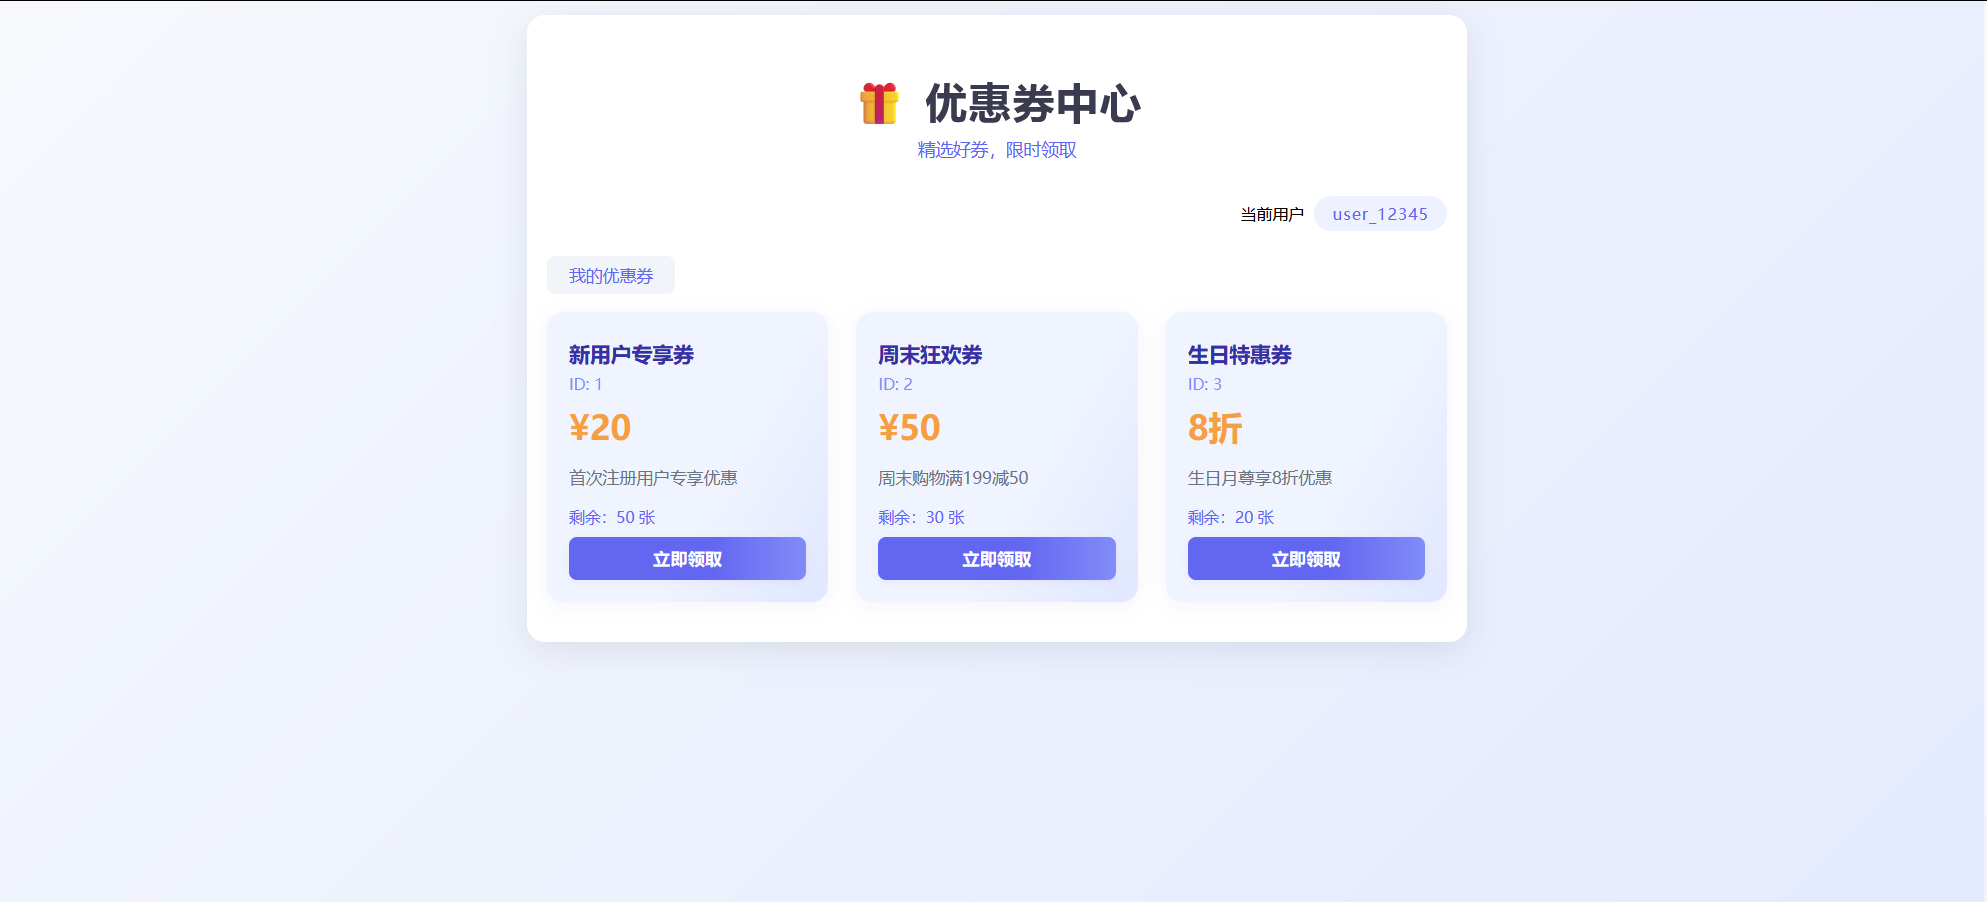
Task: Click the 周末购物满199减50 description
Action: tap(953, 478)
